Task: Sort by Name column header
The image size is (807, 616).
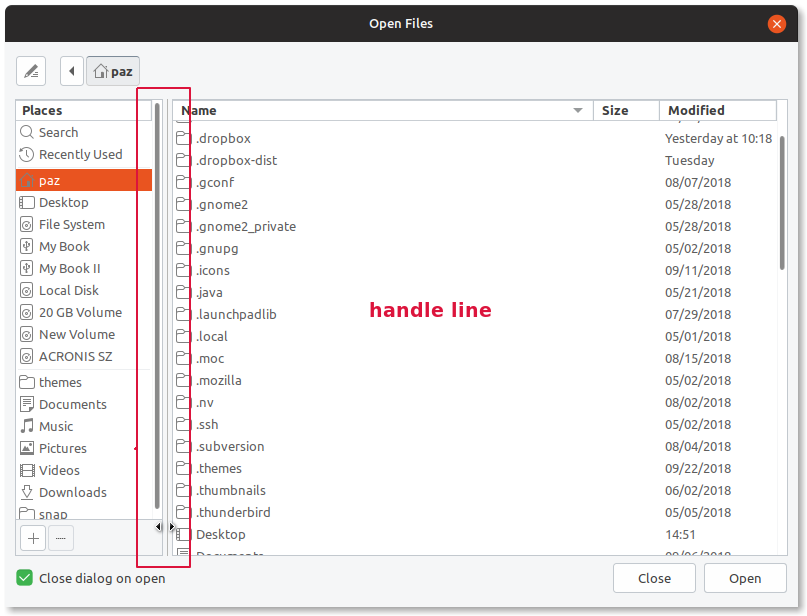Action: (383, 110)
